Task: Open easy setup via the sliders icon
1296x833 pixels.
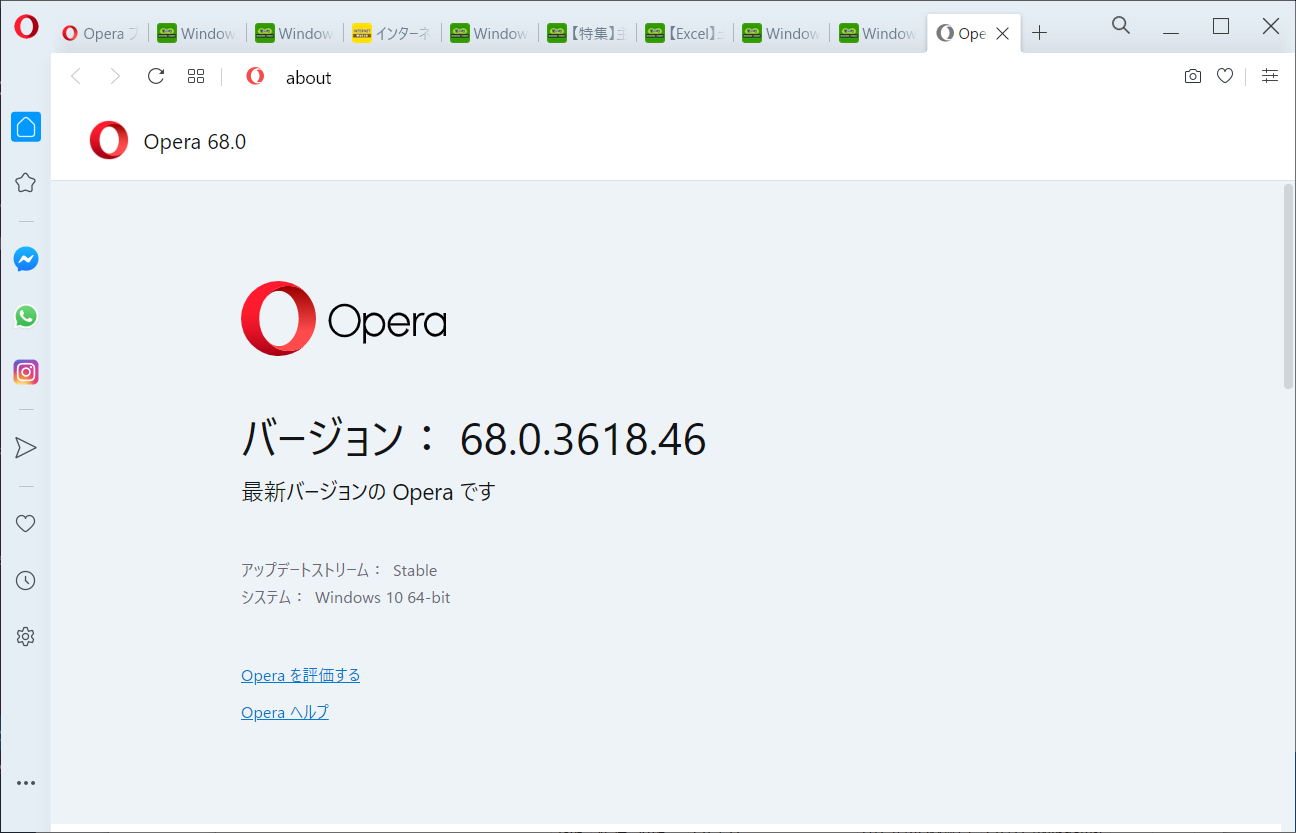Action: click(1270, 75)
